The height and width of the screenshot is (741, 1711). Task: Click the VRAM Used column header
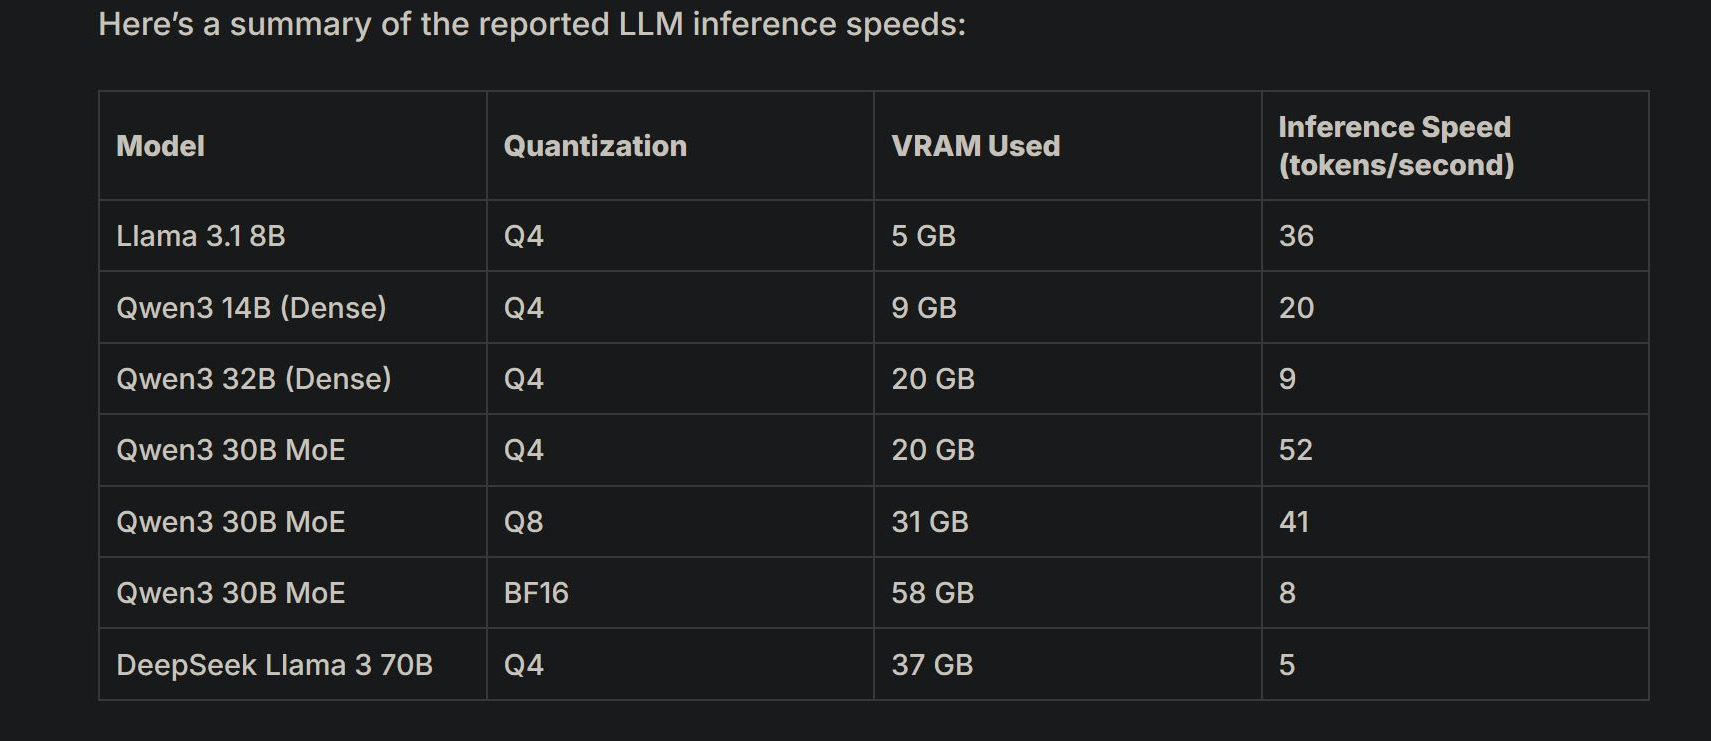tap(975, 146)
